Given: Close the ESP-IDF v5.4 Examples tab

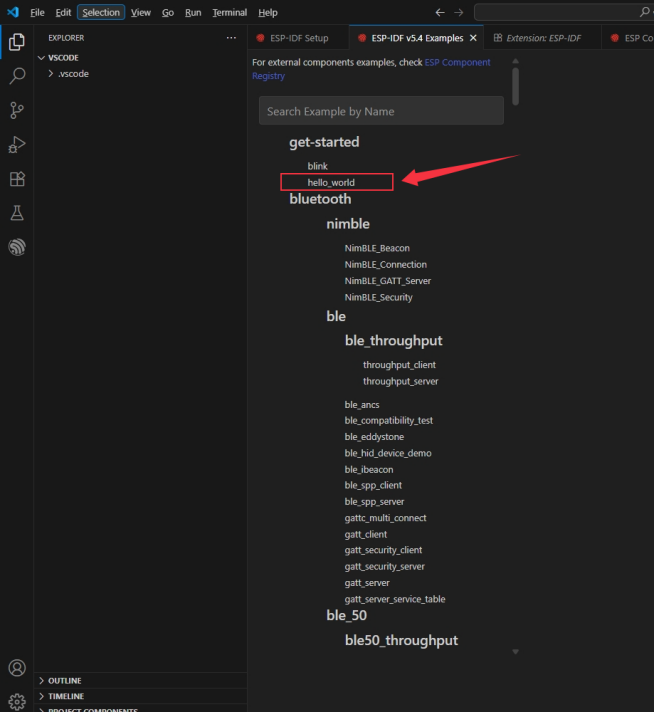Looking at the screenshot, I should click(473, 38).
